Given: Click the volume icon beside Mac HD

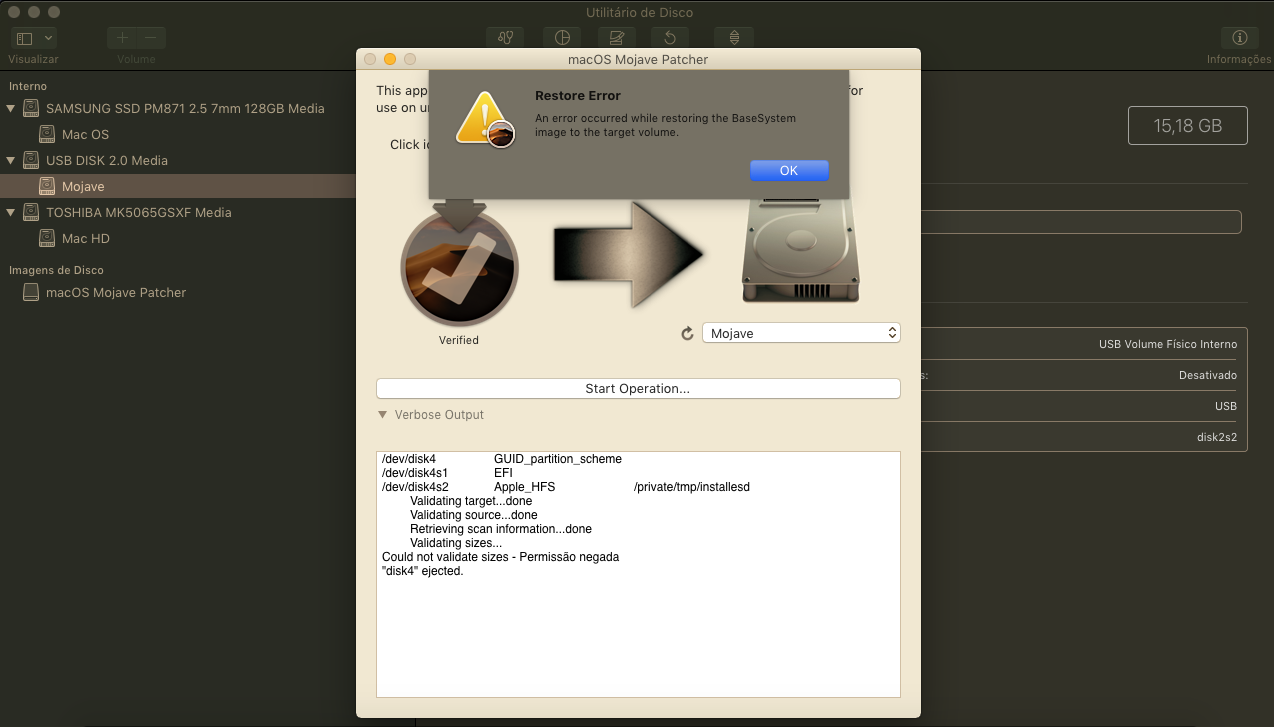Looking at the screenshot, I should click(x=47, y=238).
